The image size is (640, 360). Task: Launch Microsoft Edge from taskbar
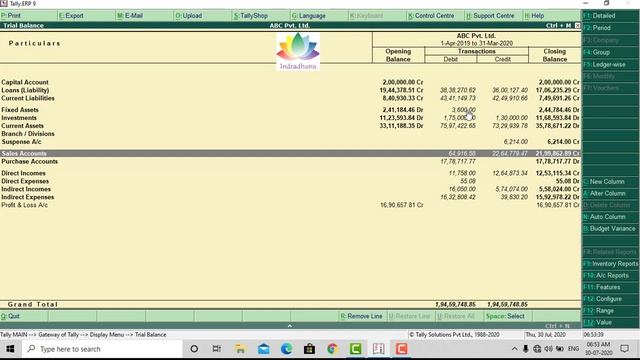(x=287, y=349)
